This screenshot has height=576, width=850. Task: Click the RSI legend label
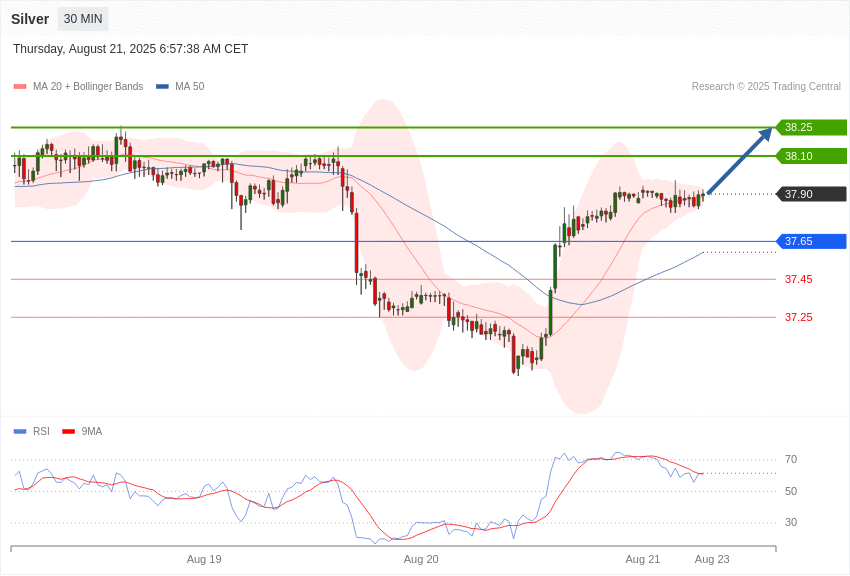click(x=41, y=432)
